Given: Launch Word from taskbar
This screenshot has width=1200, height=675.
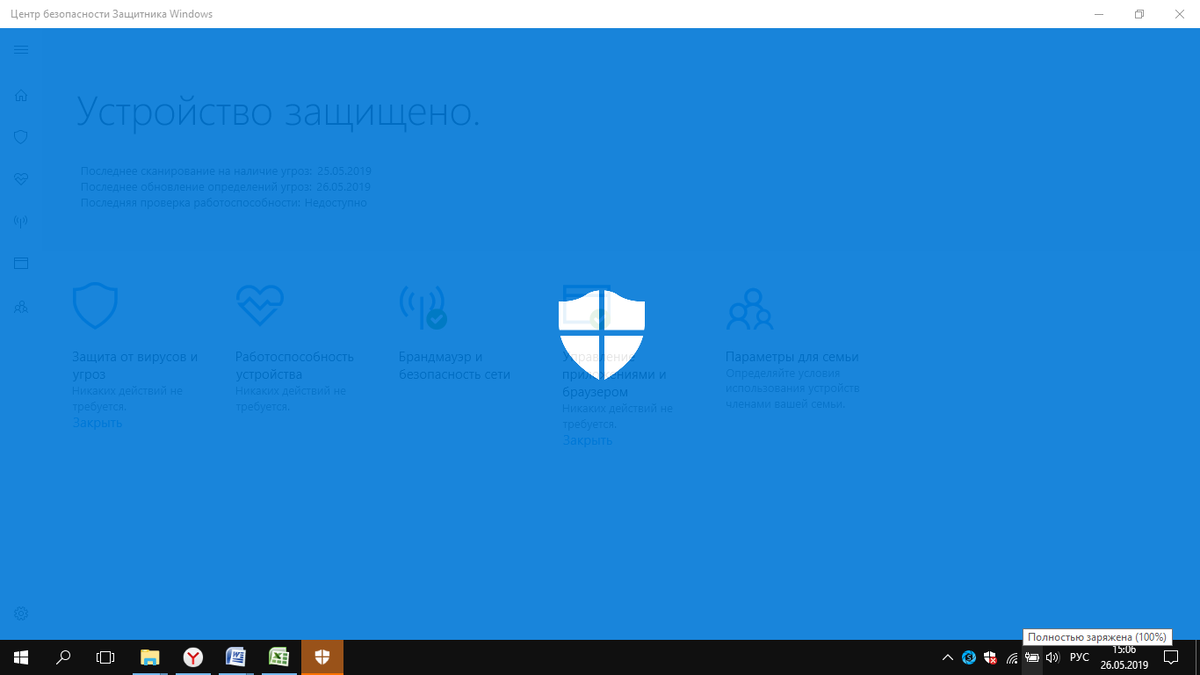Looking at the screenshot, I should 236,657.
